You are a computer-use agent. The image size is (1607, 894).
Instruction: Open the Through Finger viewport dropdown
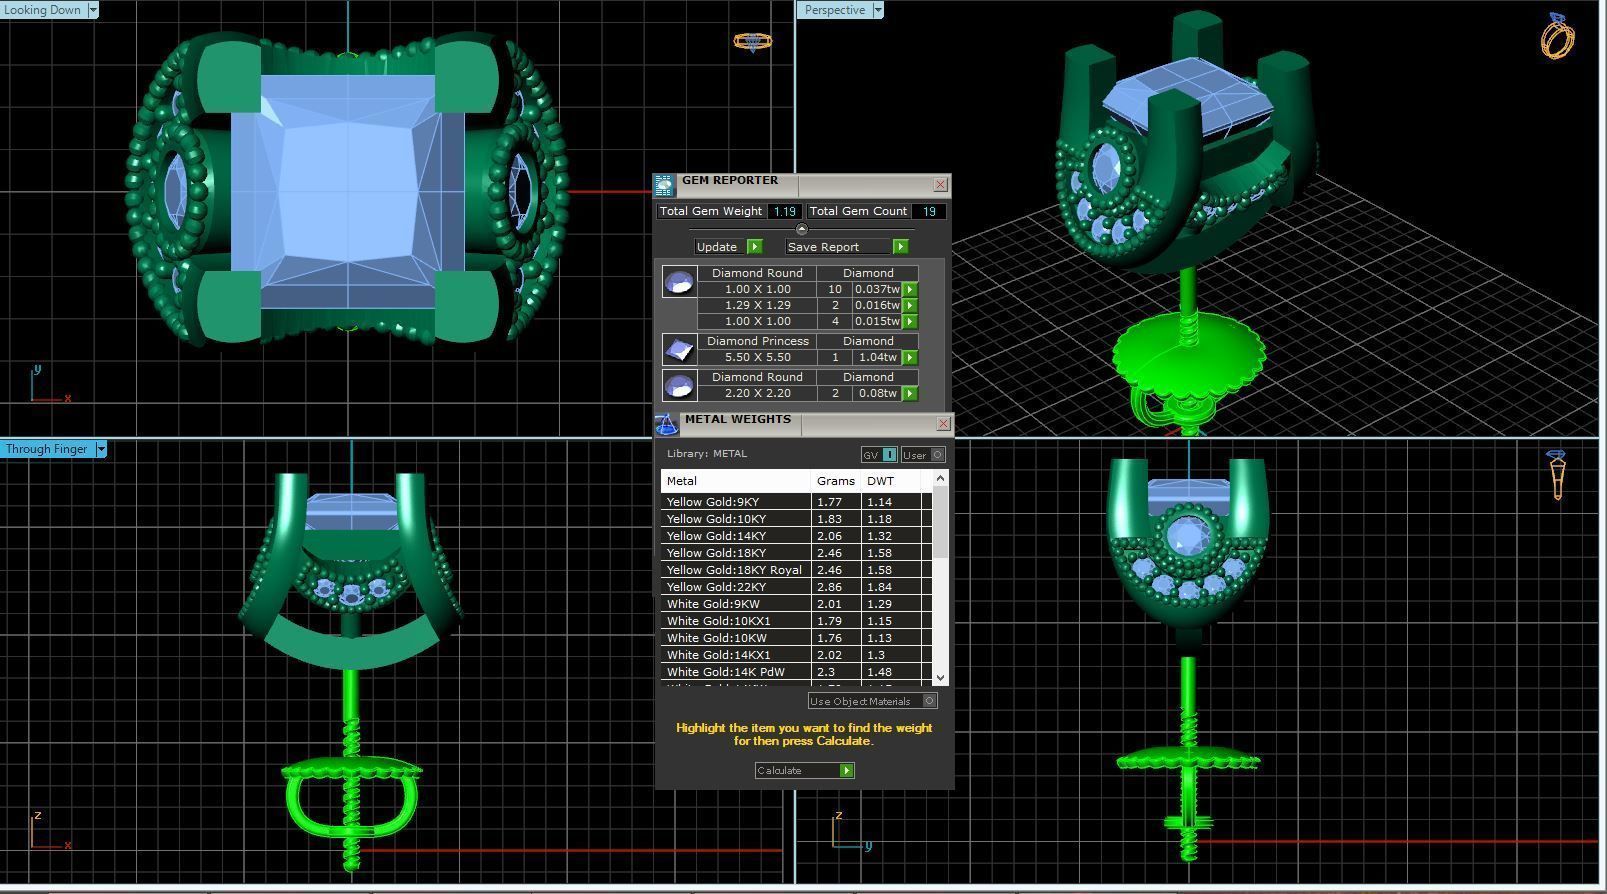[101, 449]
